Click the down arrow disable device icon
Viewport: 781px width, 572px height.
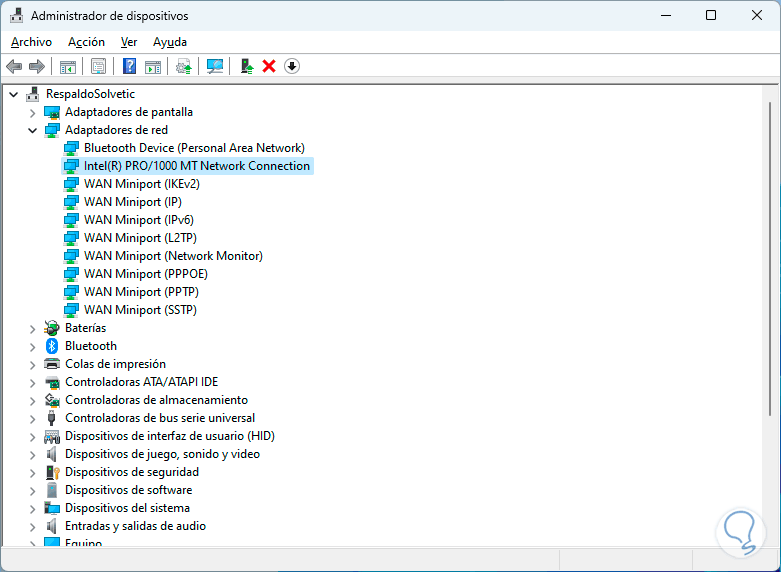pos(292,66)
